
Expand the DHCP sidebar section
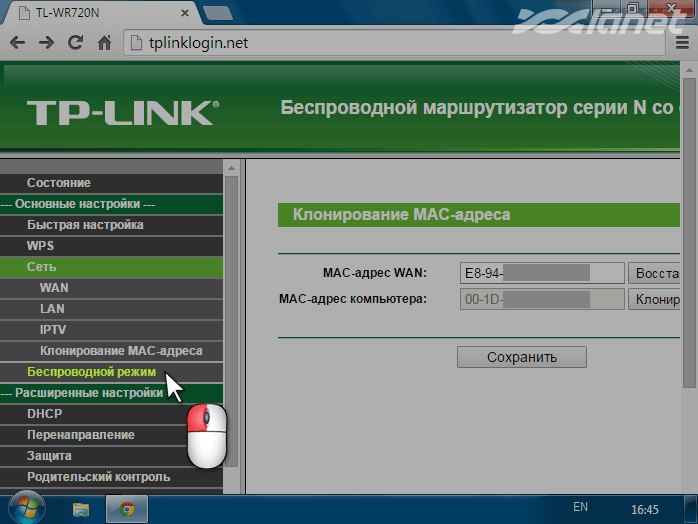pyautogui.click(x=45, y=414)
